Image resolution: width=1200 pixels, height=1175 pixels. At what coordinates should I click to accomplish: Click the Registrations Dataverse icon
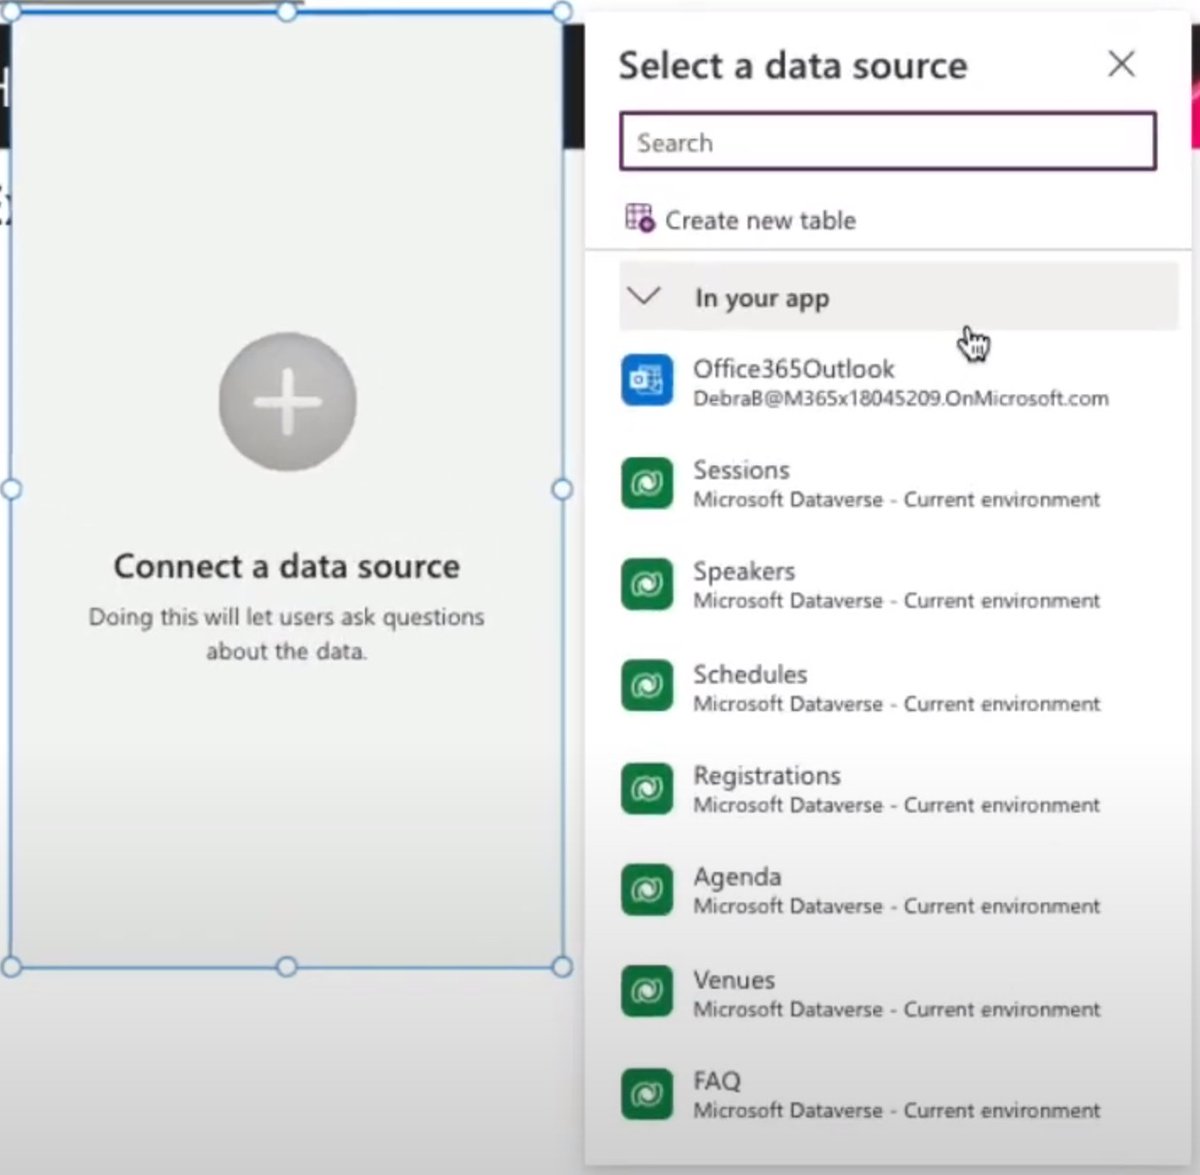647,788
